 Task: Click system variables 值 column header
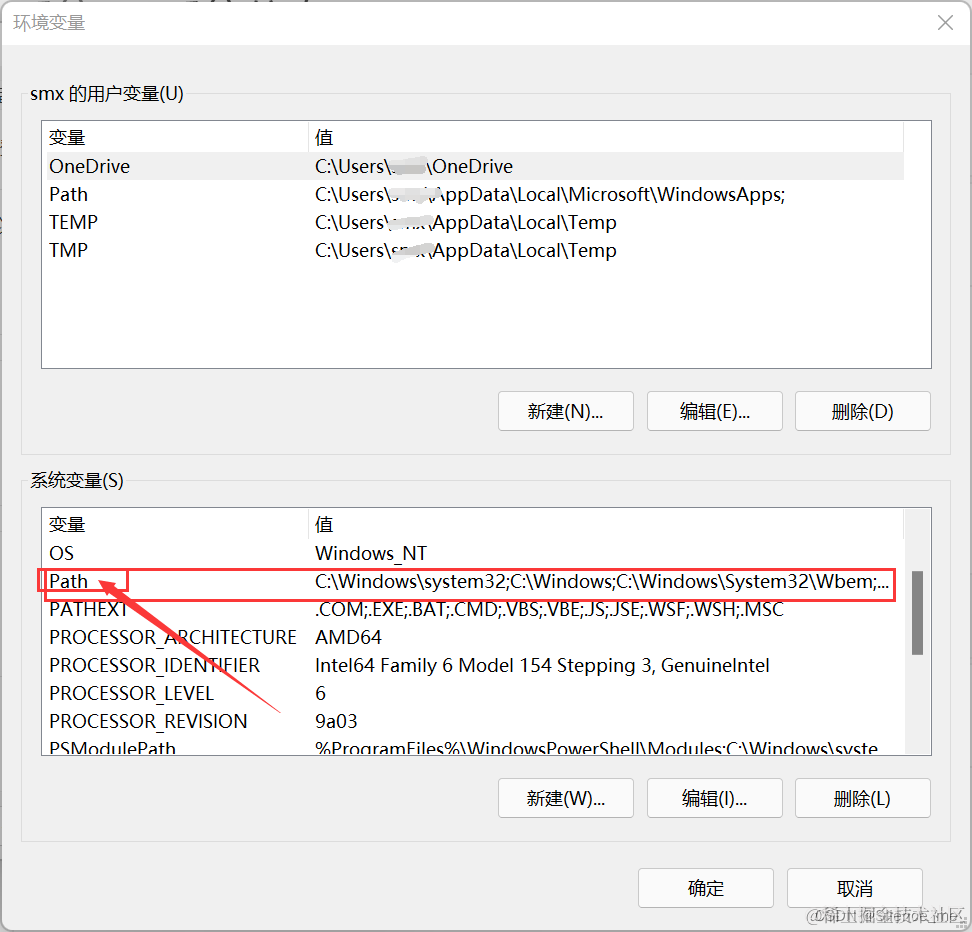606,524
